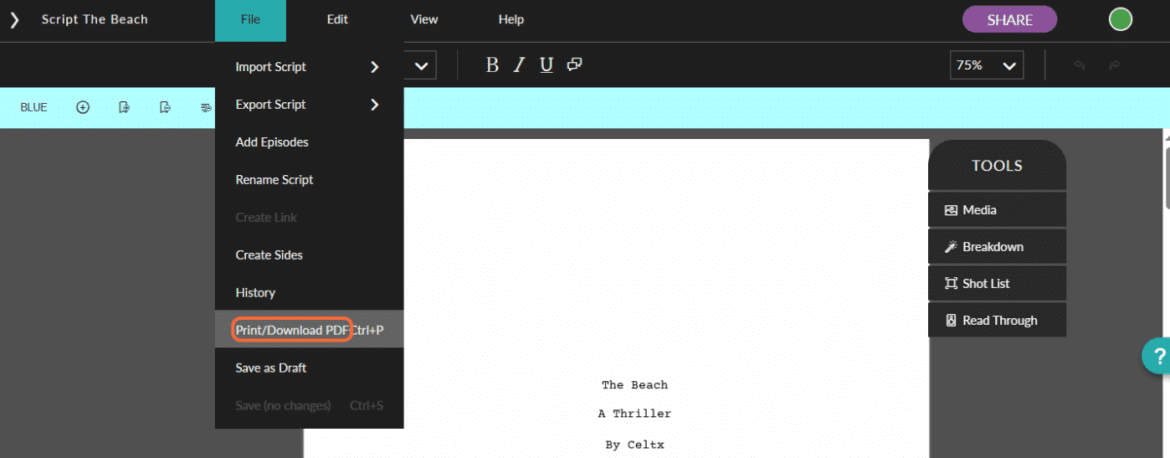Screen dimensions: 1170x458
Task: Click the teal help question mark button
Action: coord(1158,356)
